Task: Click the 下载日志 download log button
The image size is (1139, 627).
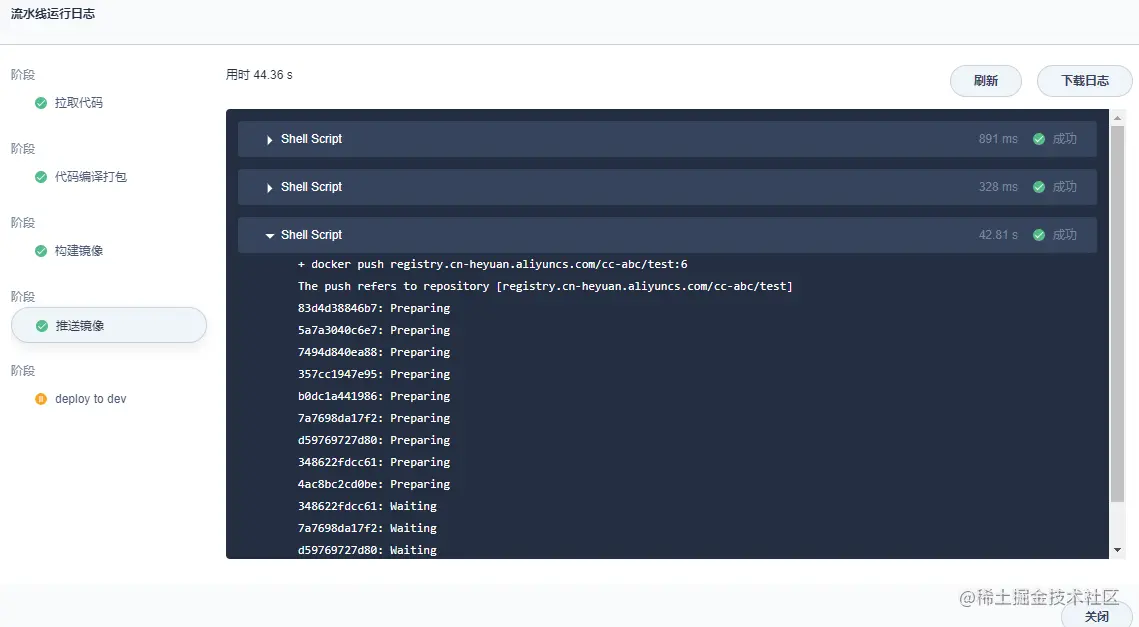Action: coord(1085,81)
